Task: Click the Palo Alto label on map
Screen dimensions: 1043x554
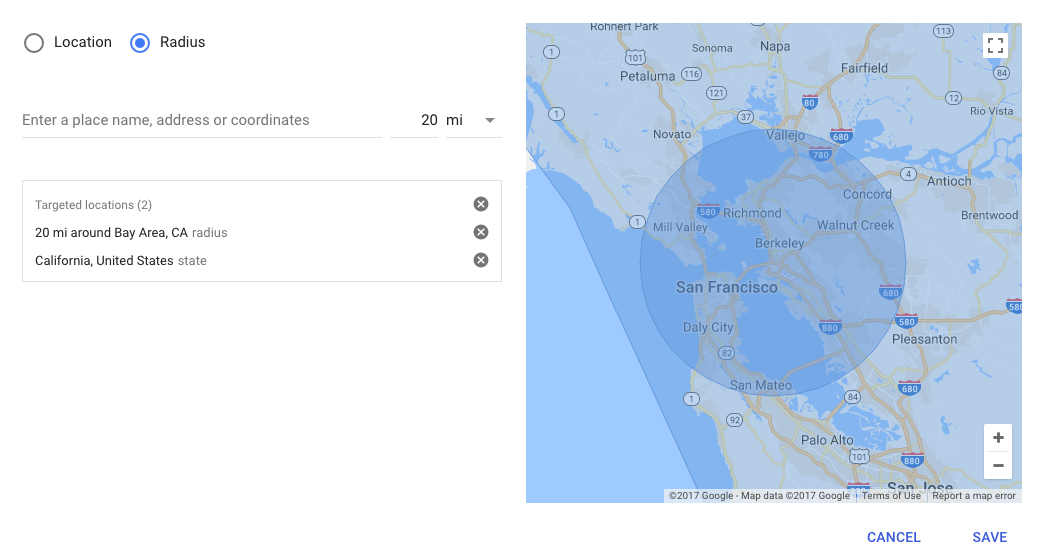Action: [827, 440]
